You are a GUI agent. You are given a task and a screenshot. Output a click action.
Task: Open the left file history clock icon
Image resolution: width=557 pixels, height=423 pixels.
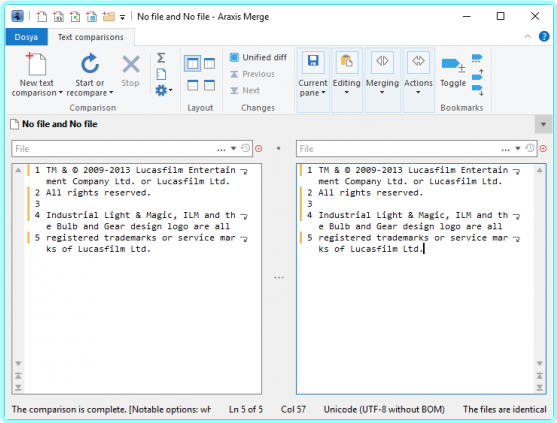point(245,148)
